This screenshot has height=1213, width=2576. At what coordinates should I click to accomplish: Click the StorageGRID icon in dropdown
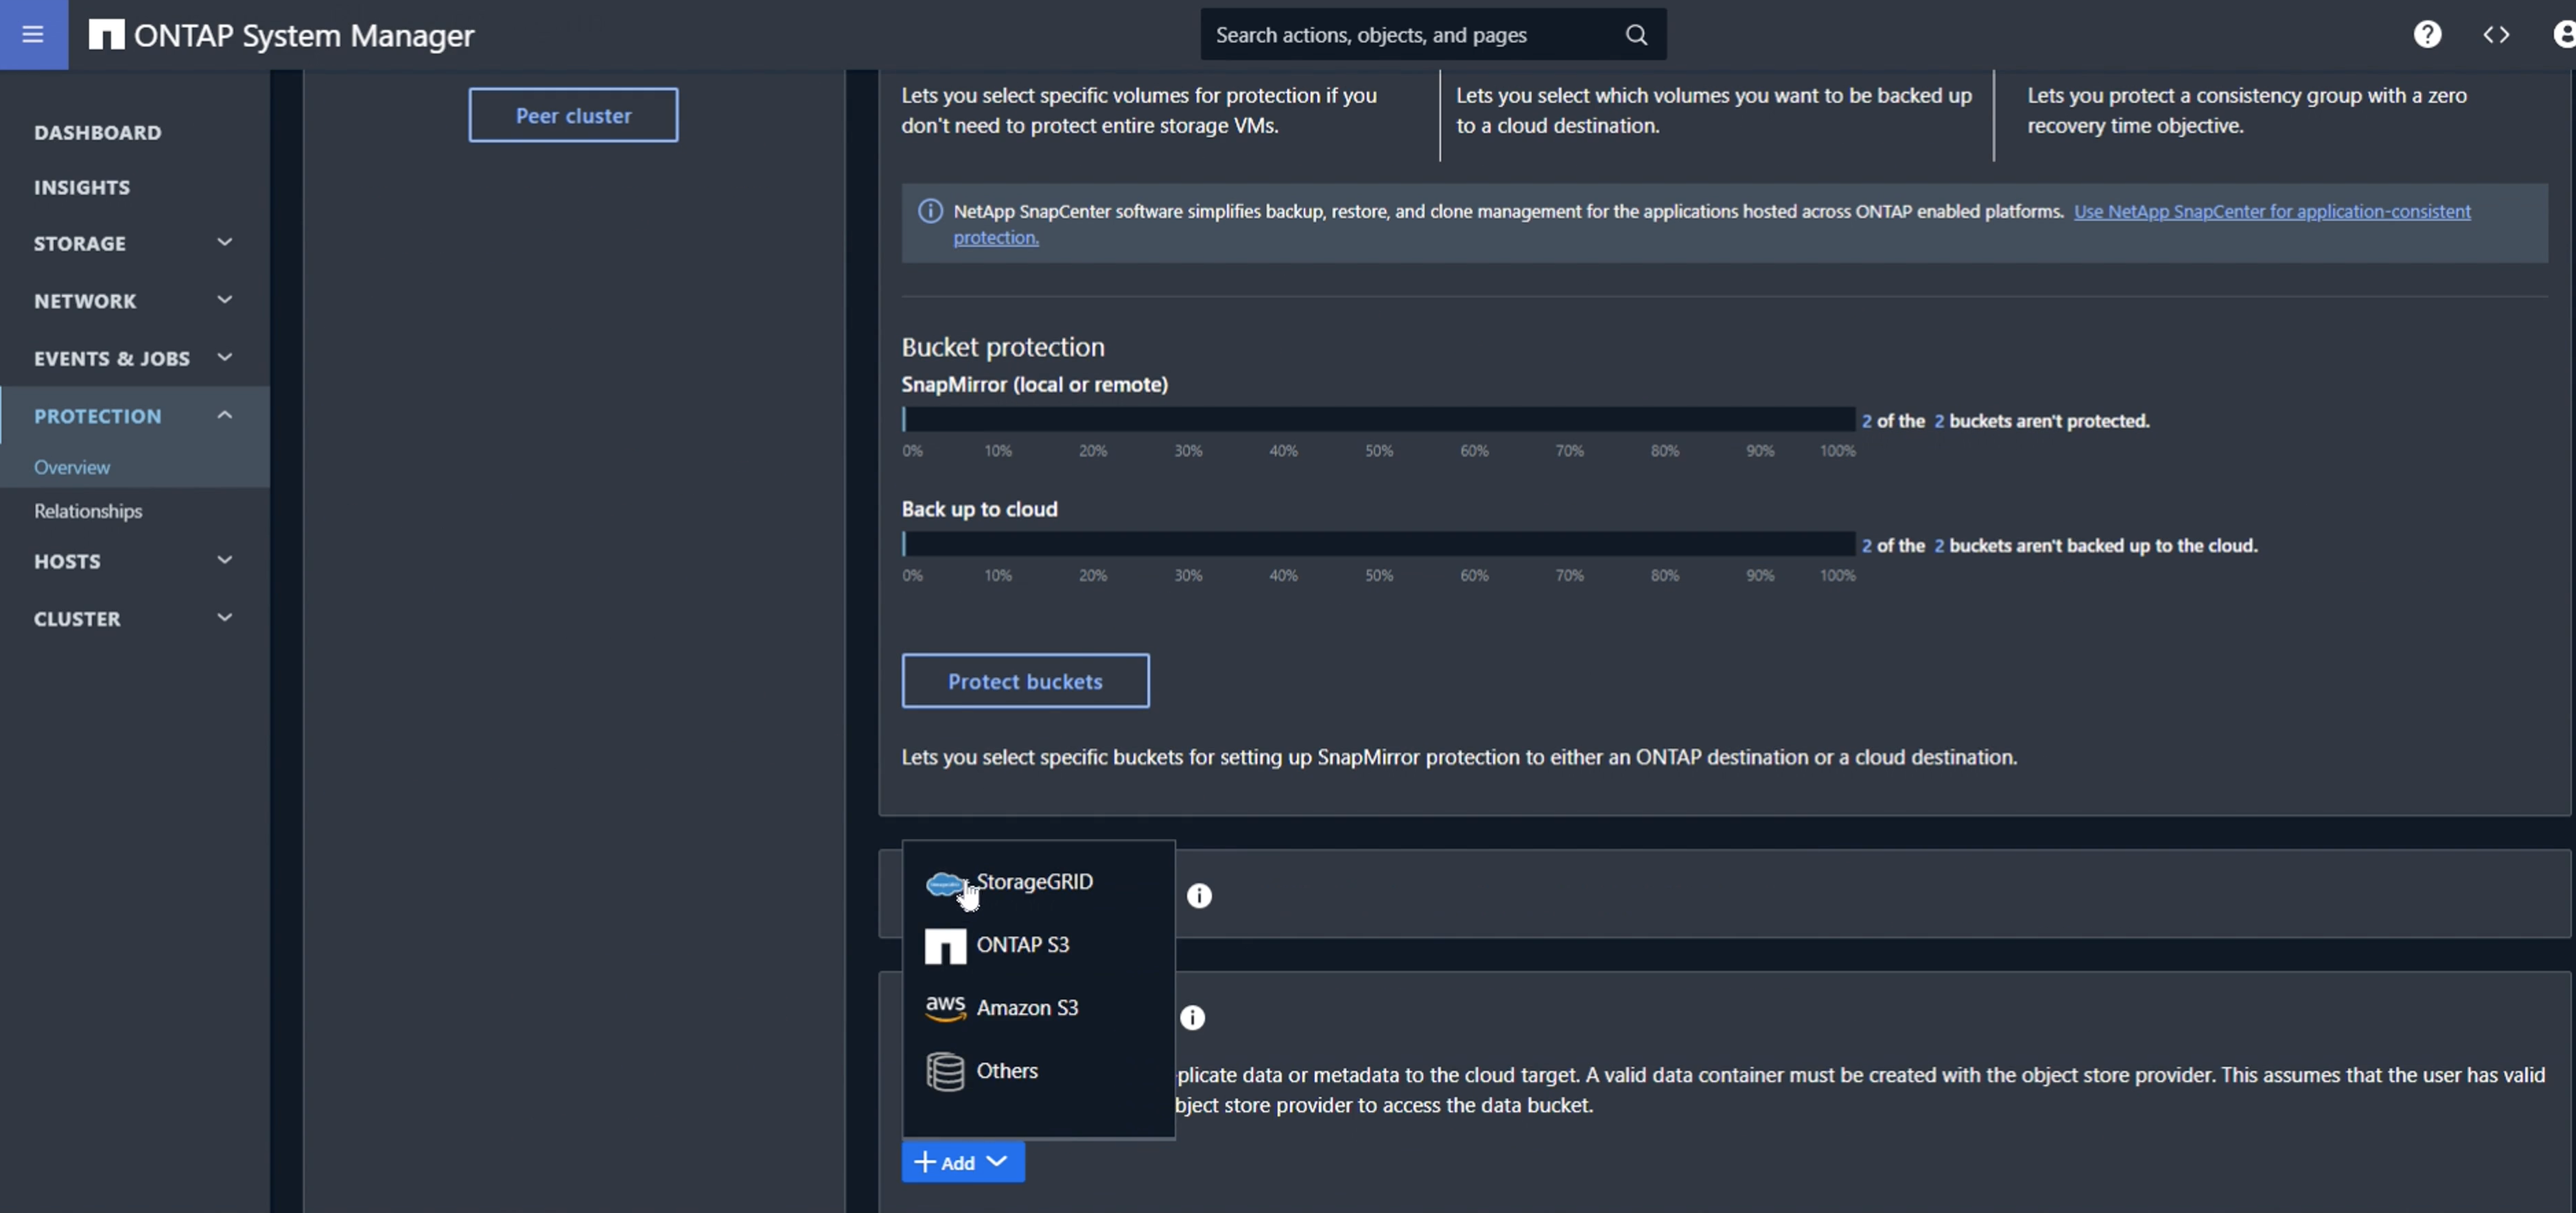coord(945,882)
